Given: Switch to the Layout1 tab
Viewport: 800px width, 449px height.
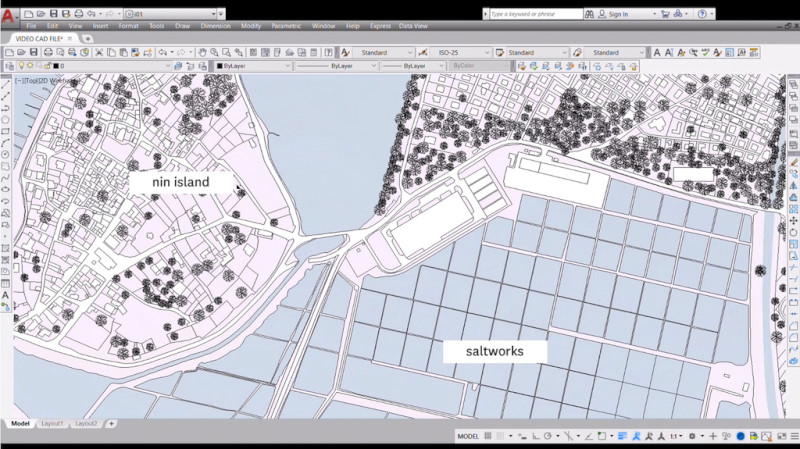Looking at the screenshot, I should click(x=52, y=424).
